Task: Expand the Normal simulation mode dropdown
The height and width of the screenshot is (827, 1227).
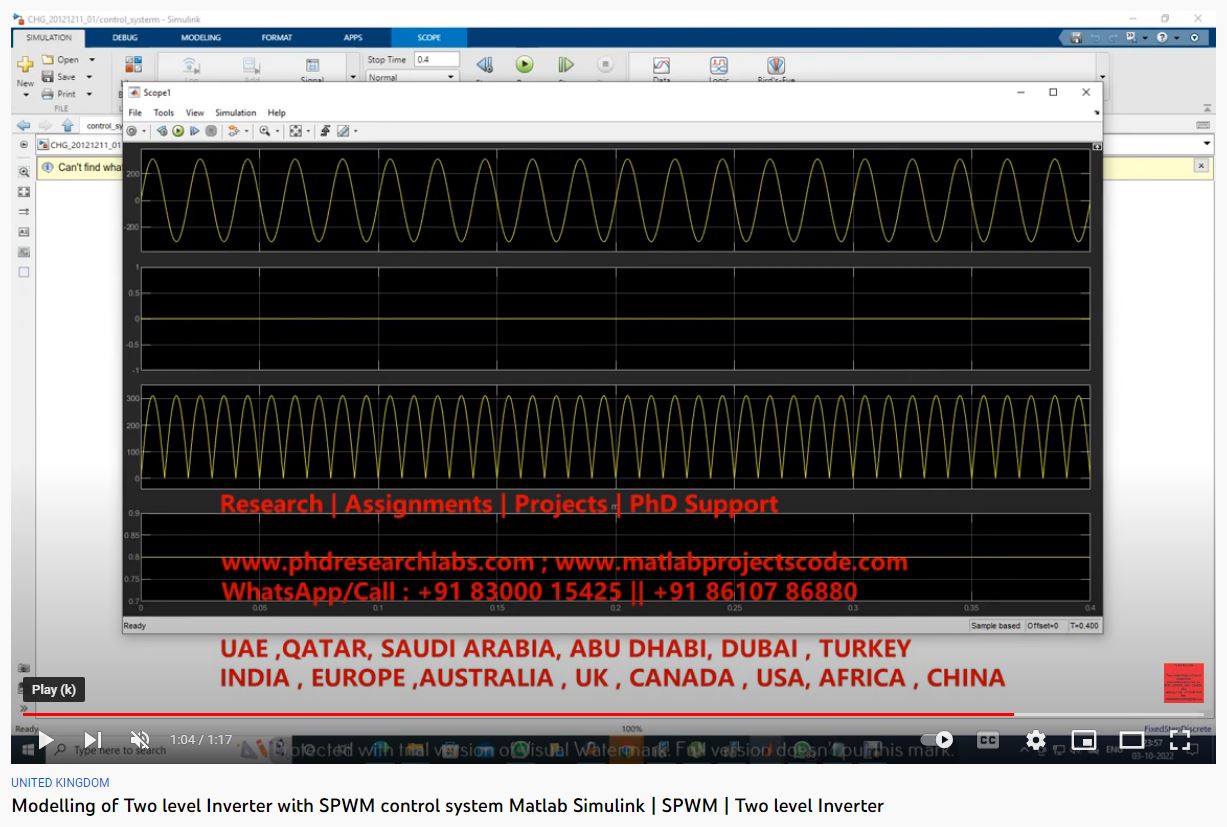Action: 451,78
